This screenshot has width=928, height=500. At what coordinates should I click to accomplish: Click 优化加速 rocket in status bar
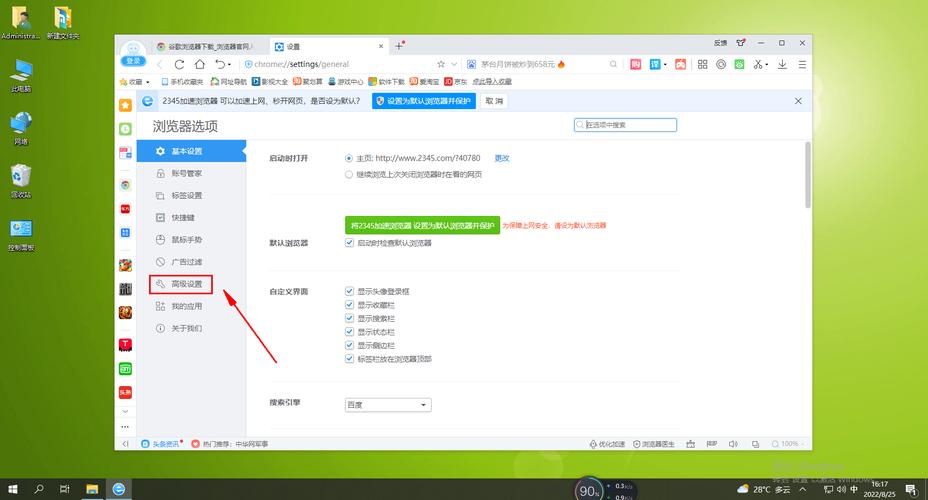[607, 444]
